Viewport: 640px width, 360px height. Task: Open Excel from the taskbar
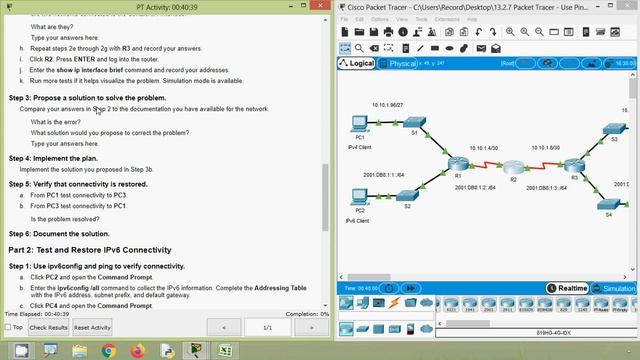[225, 351]
